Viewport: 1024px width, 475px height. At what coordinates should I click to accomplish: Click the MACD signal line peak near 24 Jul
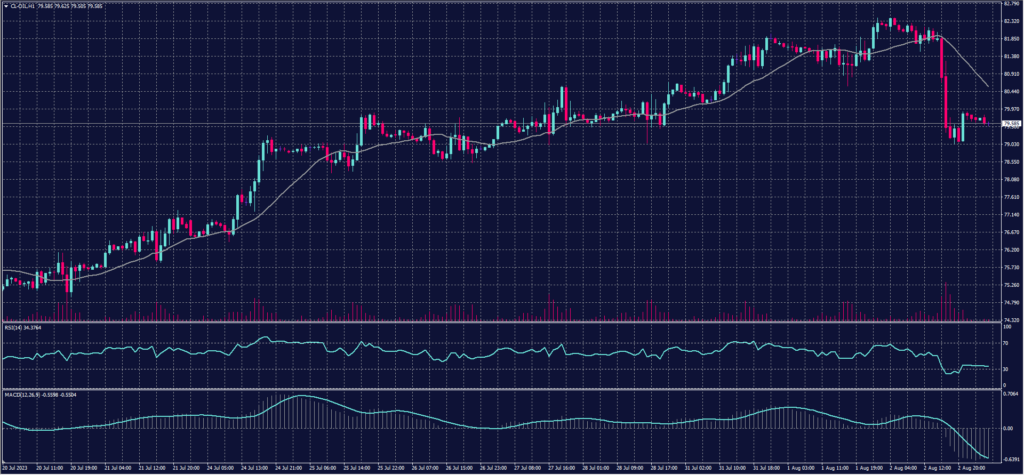click(300, 396)
